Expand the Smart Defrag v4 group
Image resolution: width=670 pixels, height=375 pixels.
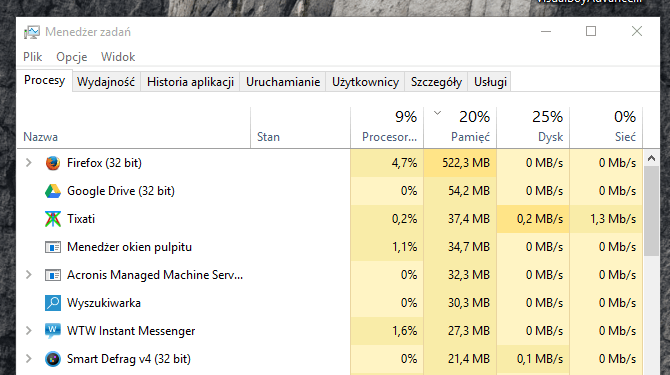pos(29,359)
